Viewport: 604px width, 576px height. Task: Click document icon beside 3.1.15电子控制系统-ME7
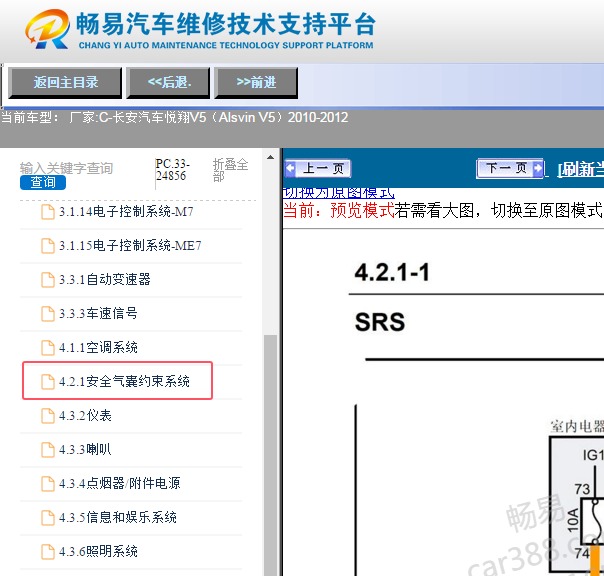coord(48,246)
